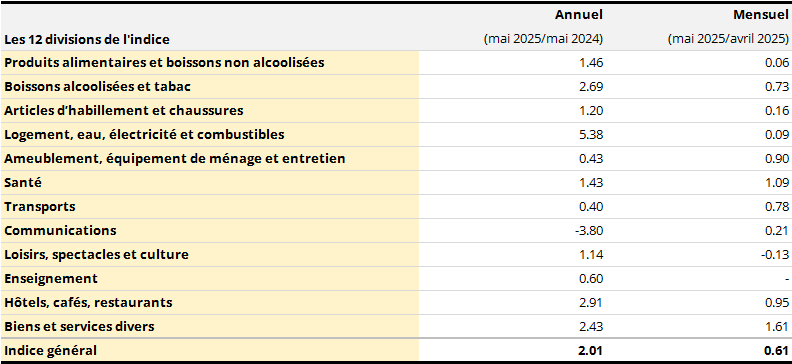Click the Communications row label
792x364 pixels.
[x=60, y=230]
